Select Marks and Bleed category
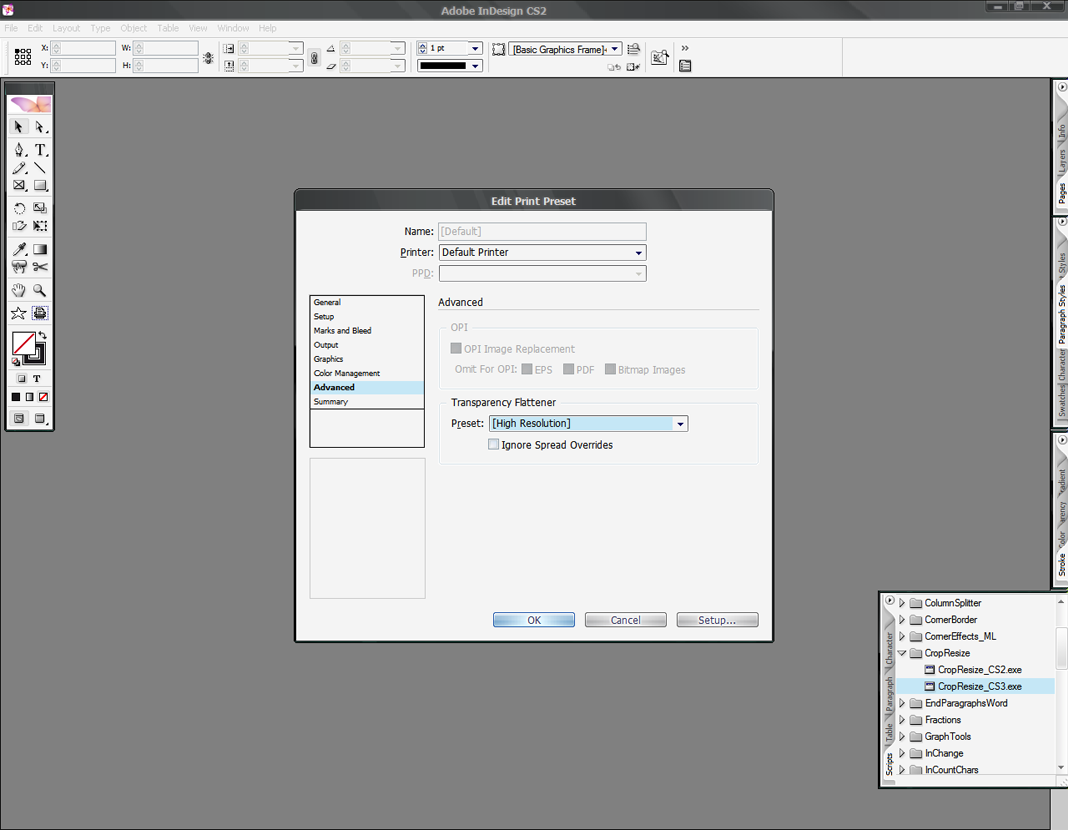The height and width of the screenshot is (830, 1068). [366, 331]
